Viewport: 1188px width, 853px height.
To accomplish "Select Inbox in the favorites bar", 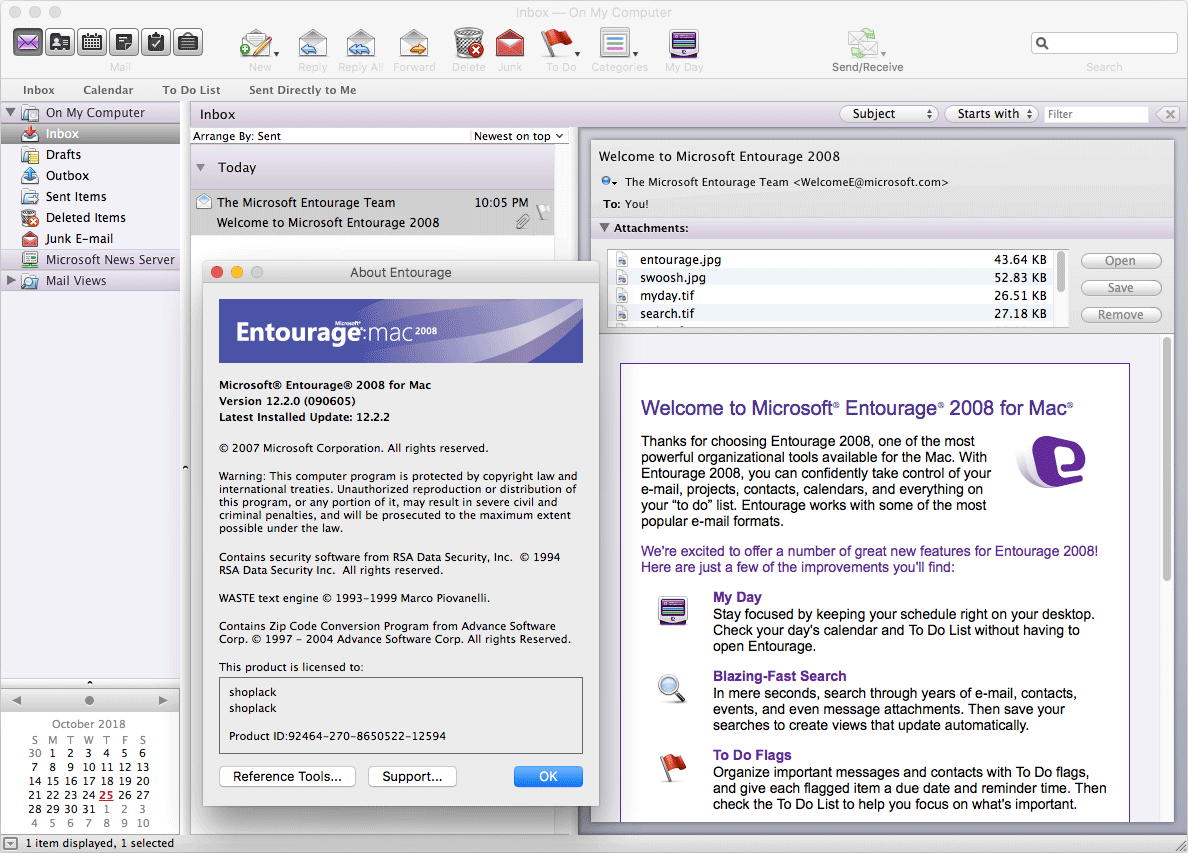I will [x=39, y=90].
